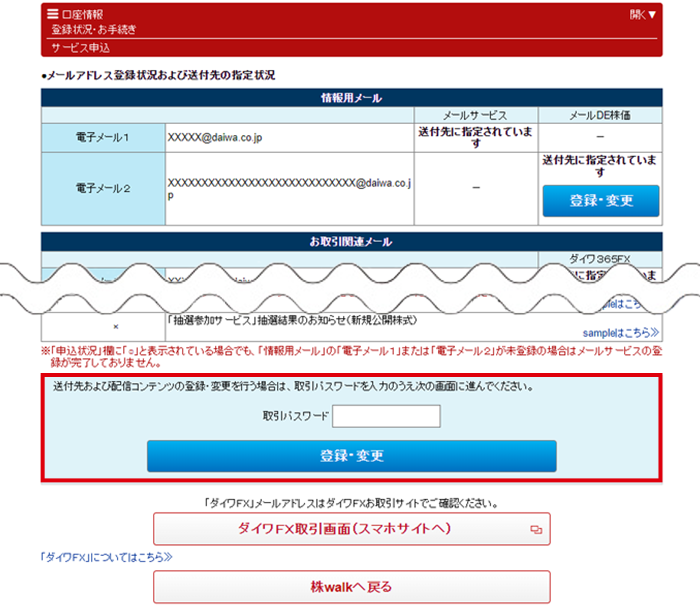This screenshot has height=605, width=700.
Task: Click 登録・変更 button in 電子メール2 row
Action: pyautogui.click(x=600, y=200)
